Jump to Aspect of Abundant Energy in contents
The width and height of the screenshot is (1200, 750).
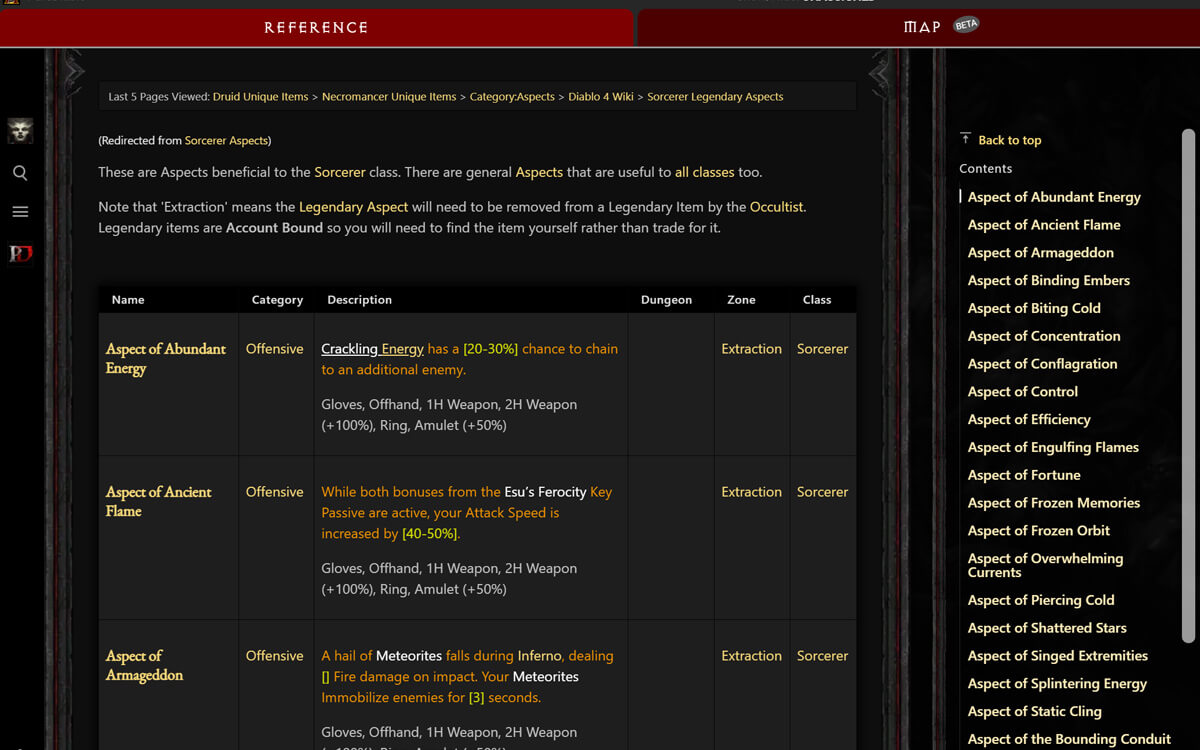[1054, 197]
